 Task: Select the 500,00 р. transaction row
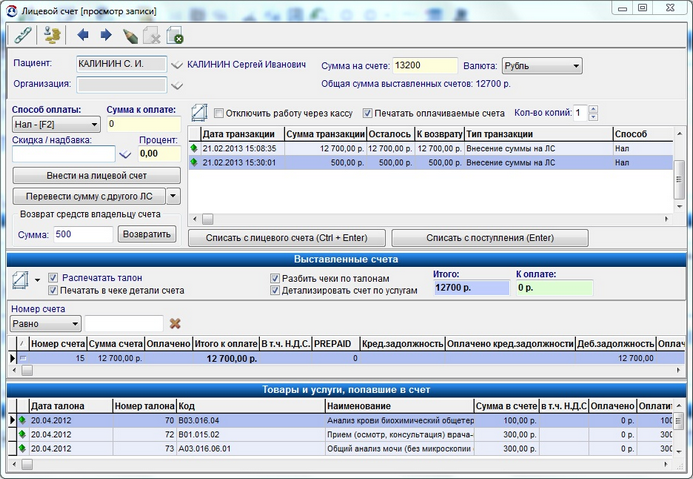(x=431, y=163)
